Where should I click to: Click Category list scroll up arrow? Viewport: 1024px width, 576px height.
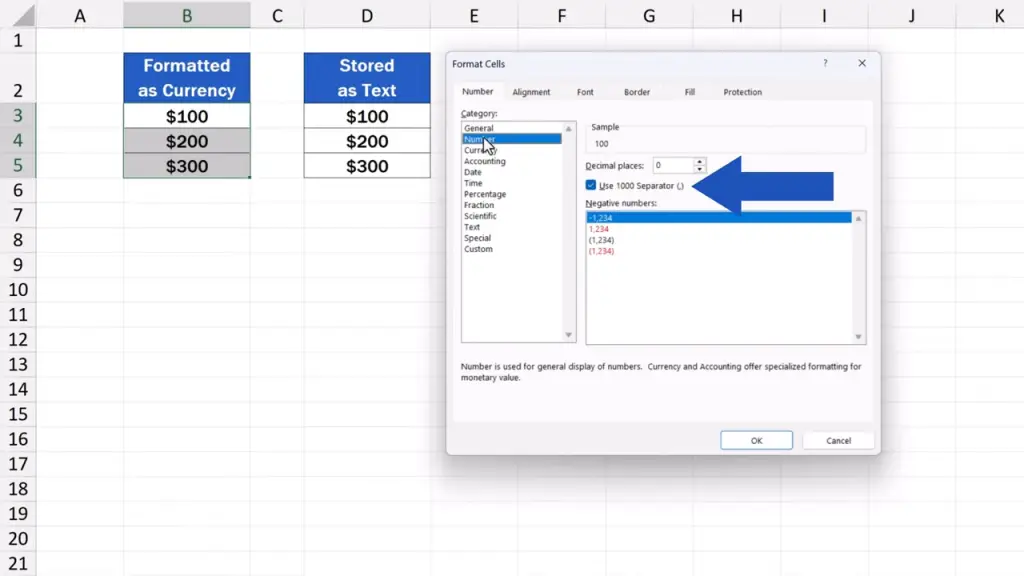click(569, 129)
